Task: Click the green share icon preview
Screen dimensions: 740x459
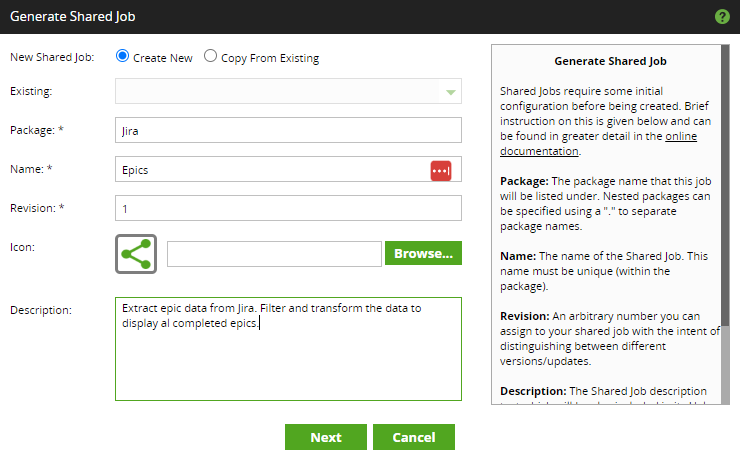Action: click(x=136, y=254)
